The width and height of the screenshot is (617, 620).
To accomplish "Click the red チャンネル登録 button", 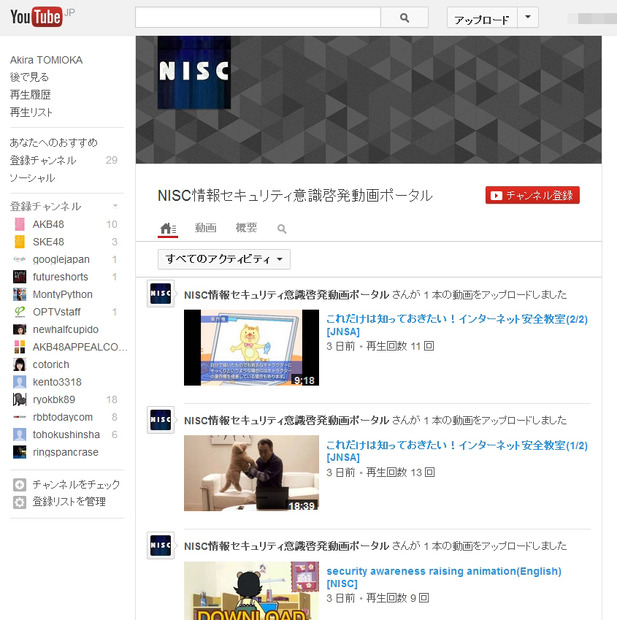I will tap(532, 195).
